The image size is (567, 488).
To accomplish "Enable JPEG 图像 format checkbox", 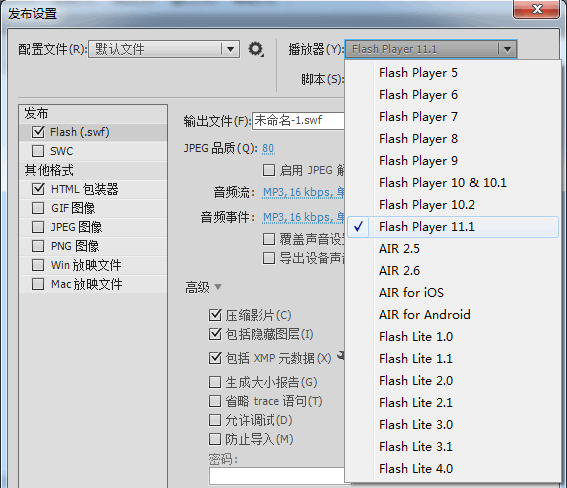I will tap(38, 227).
